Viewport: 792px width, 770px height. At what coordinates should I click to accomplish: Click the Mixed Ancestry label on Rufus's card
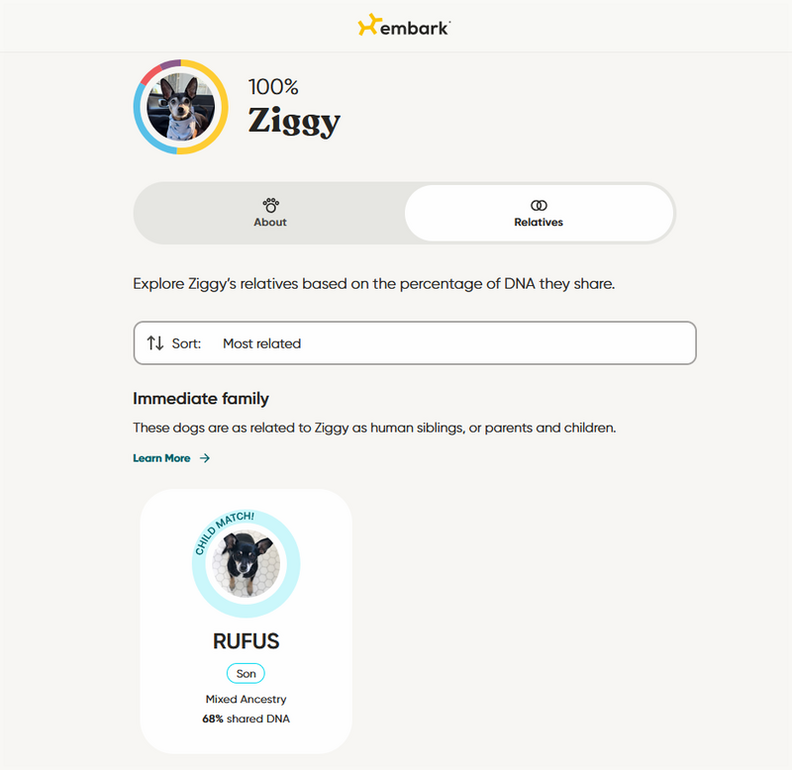pos(246,699)
